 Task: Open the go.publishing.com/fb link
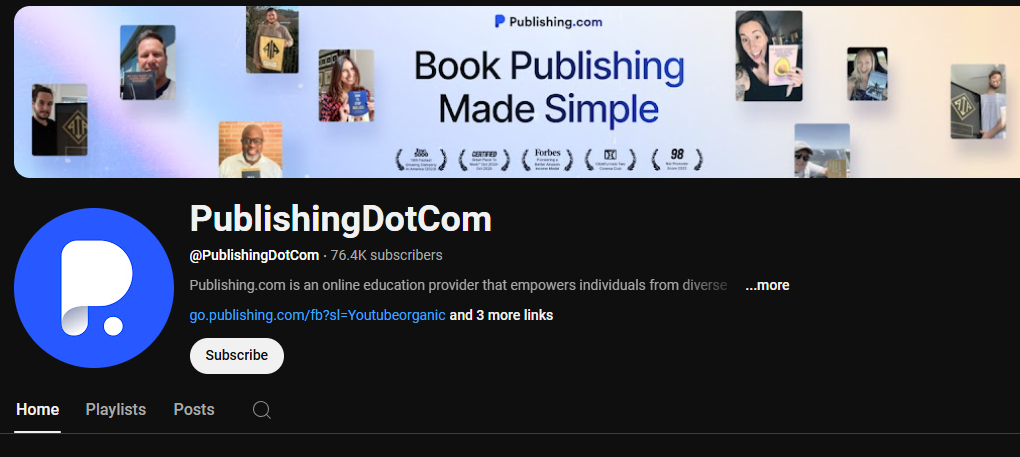click(317, 315)
